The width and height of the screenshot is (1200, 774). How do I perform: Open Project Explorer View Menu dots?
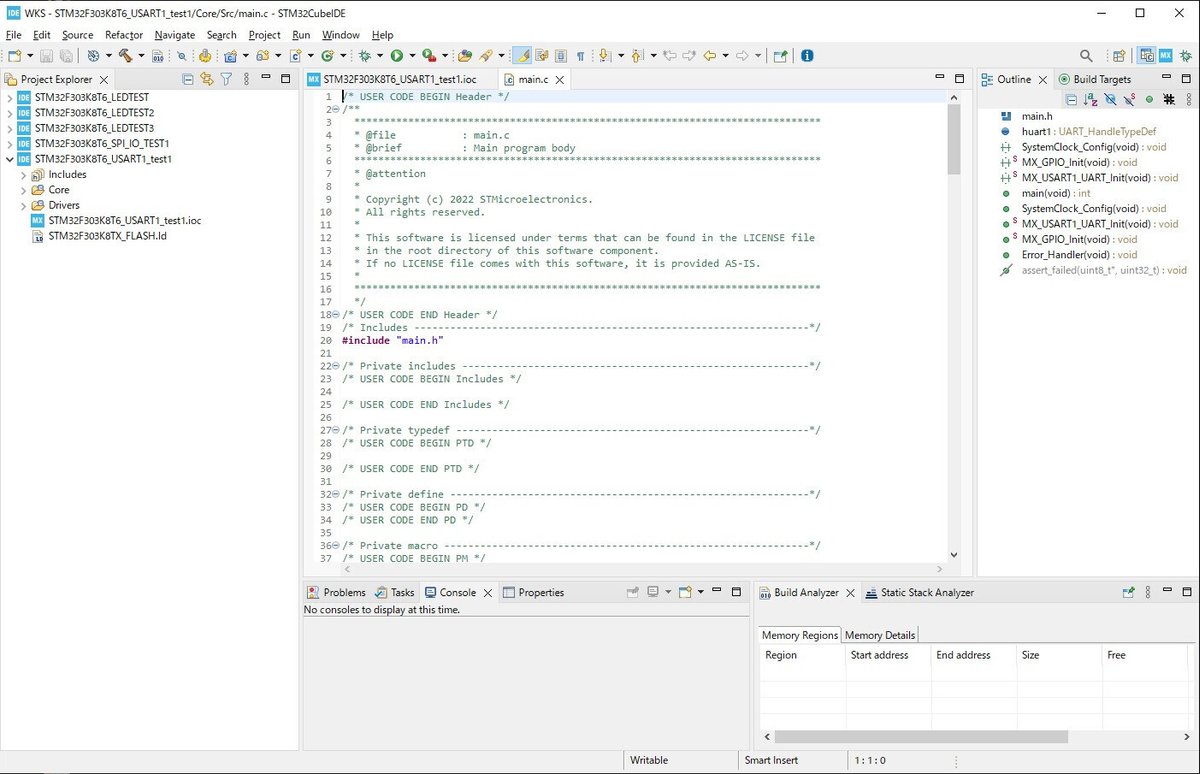coord(244,79)
